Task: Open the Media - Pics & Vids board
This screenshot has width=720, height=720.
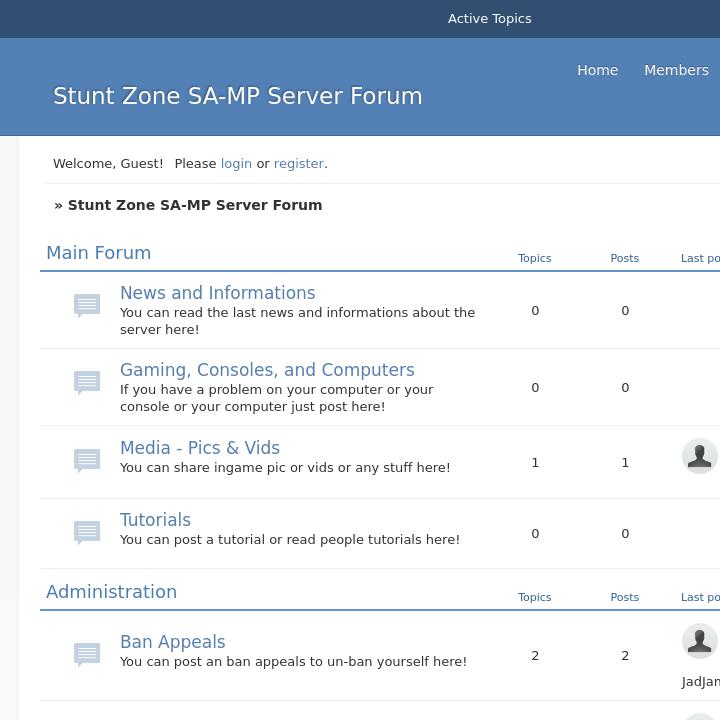Action: coord(200,448)
